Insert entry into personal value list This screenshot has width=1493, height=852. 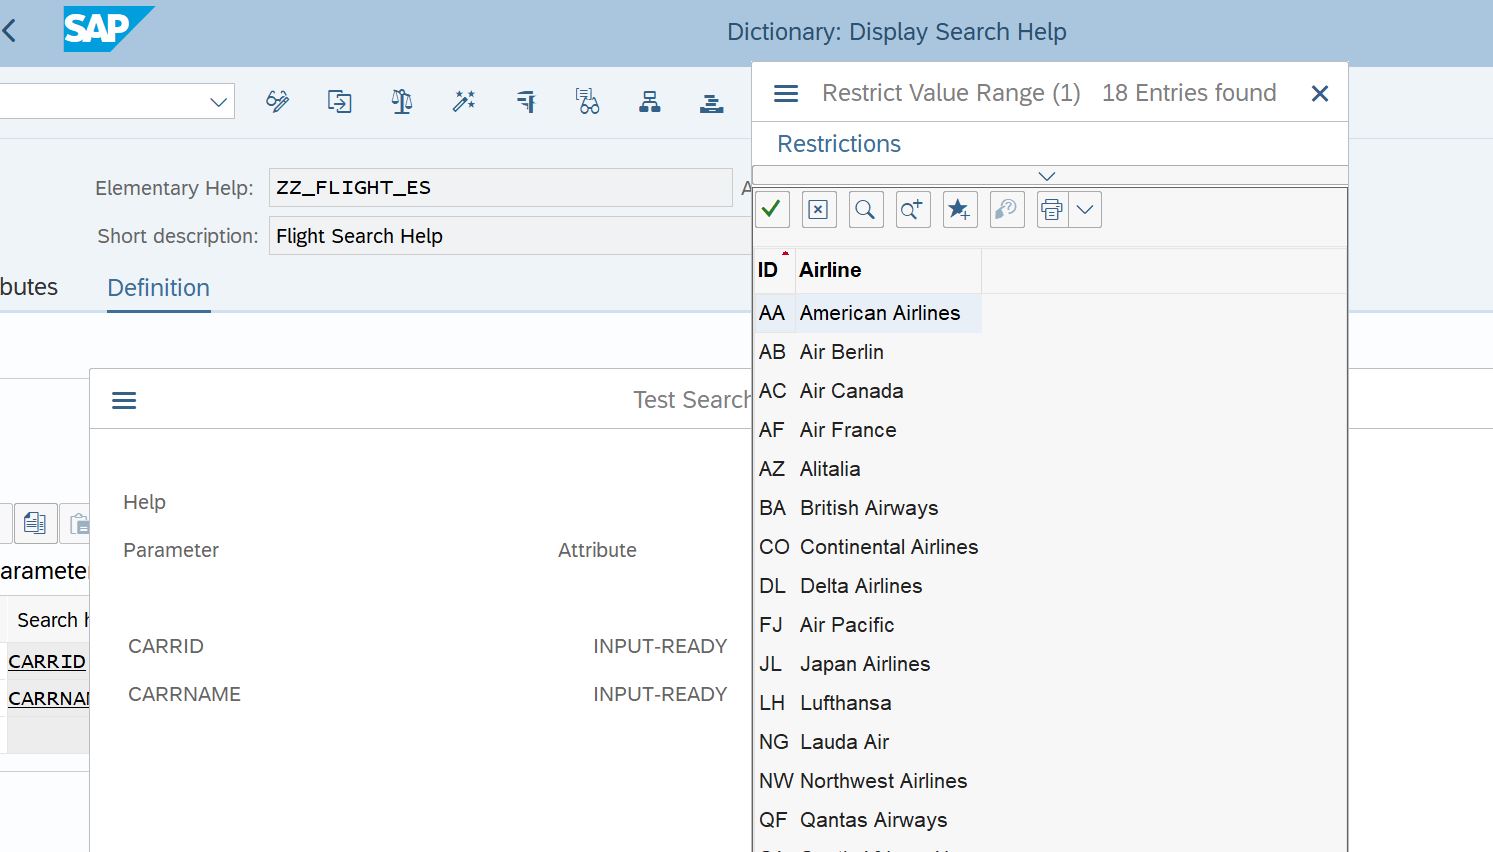[959, 209]
